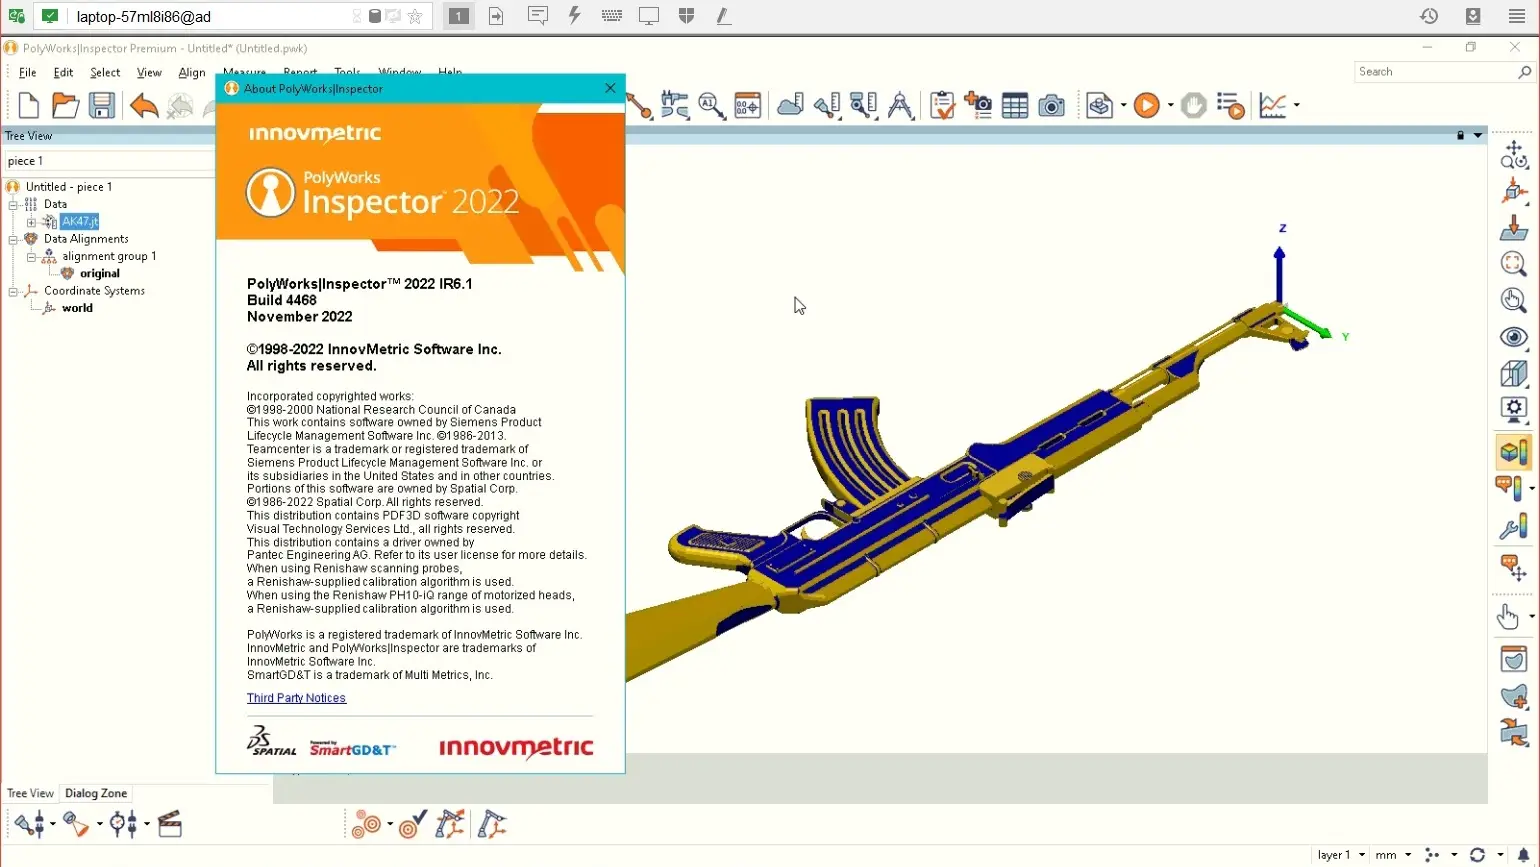
Task: Open the Third Party Notices link
Action: coord(296,698)
